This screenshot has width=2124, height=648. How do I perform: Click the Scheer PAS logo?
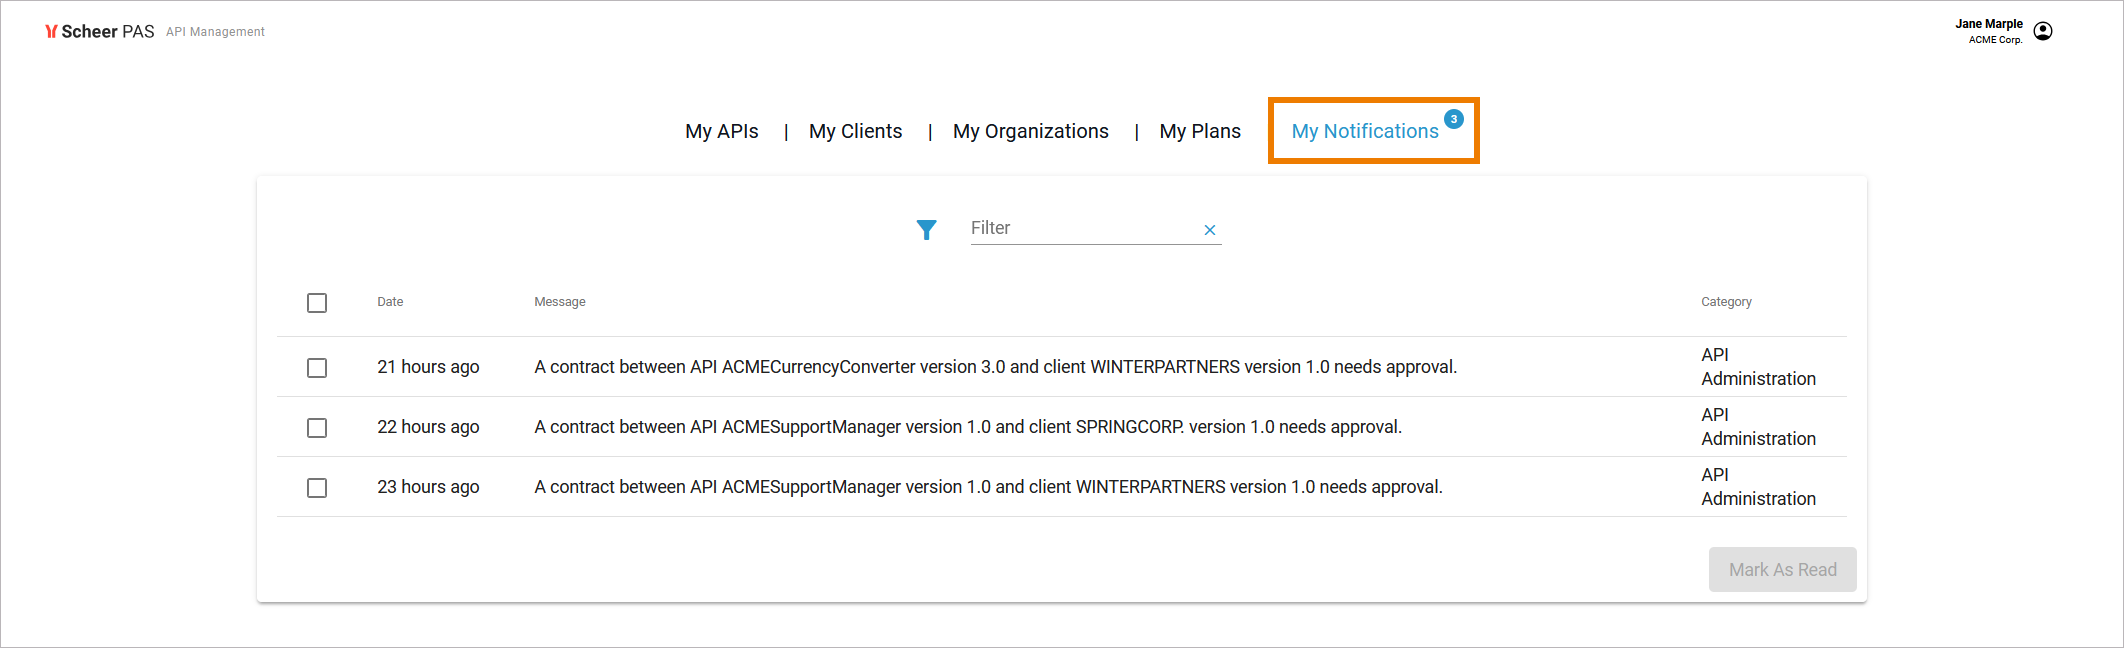pyautogui.click(x=99, y=32)
